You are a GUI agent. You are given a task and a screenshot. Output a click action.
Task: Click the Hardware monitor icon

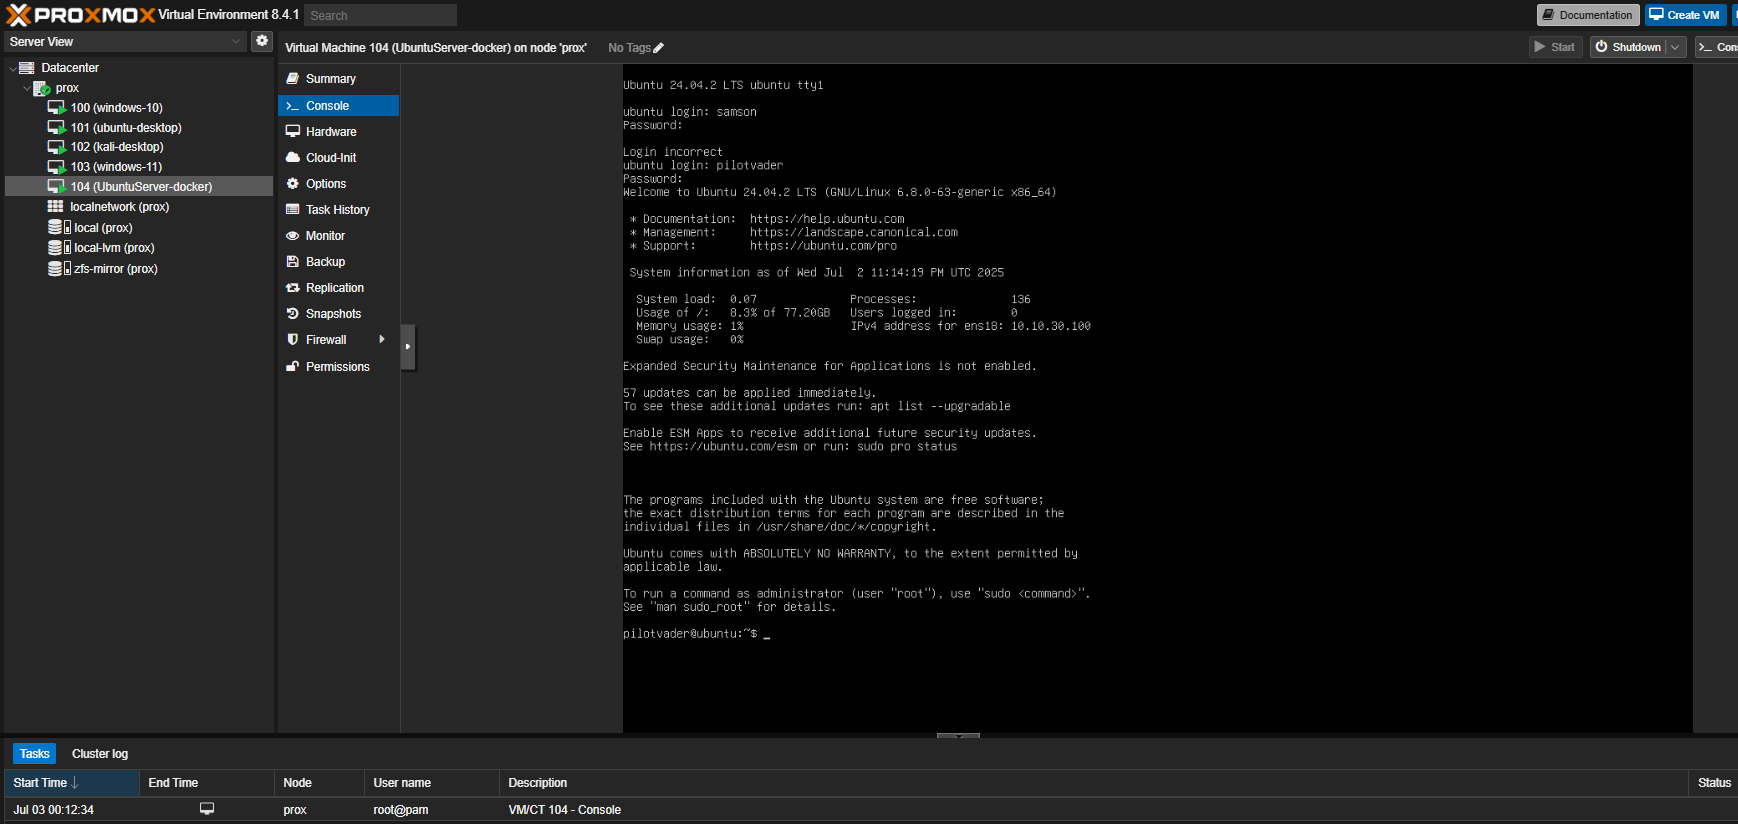[x=293, y=131]
